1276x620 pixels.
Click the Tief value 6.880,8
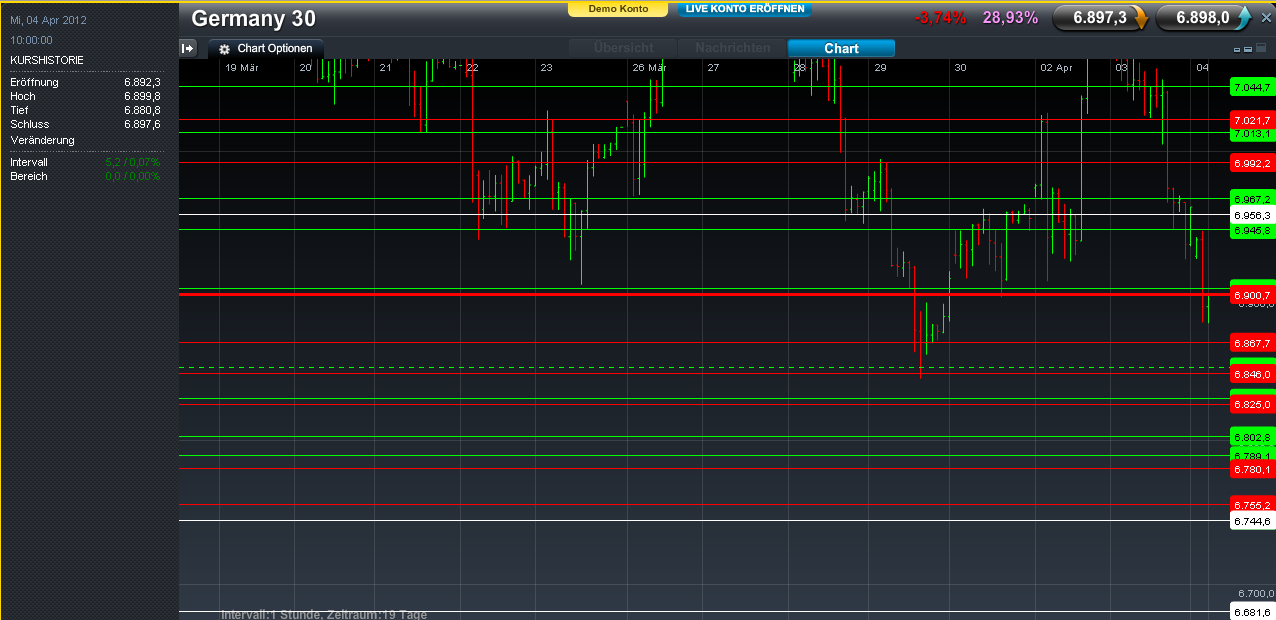click(x=142, y=110)
